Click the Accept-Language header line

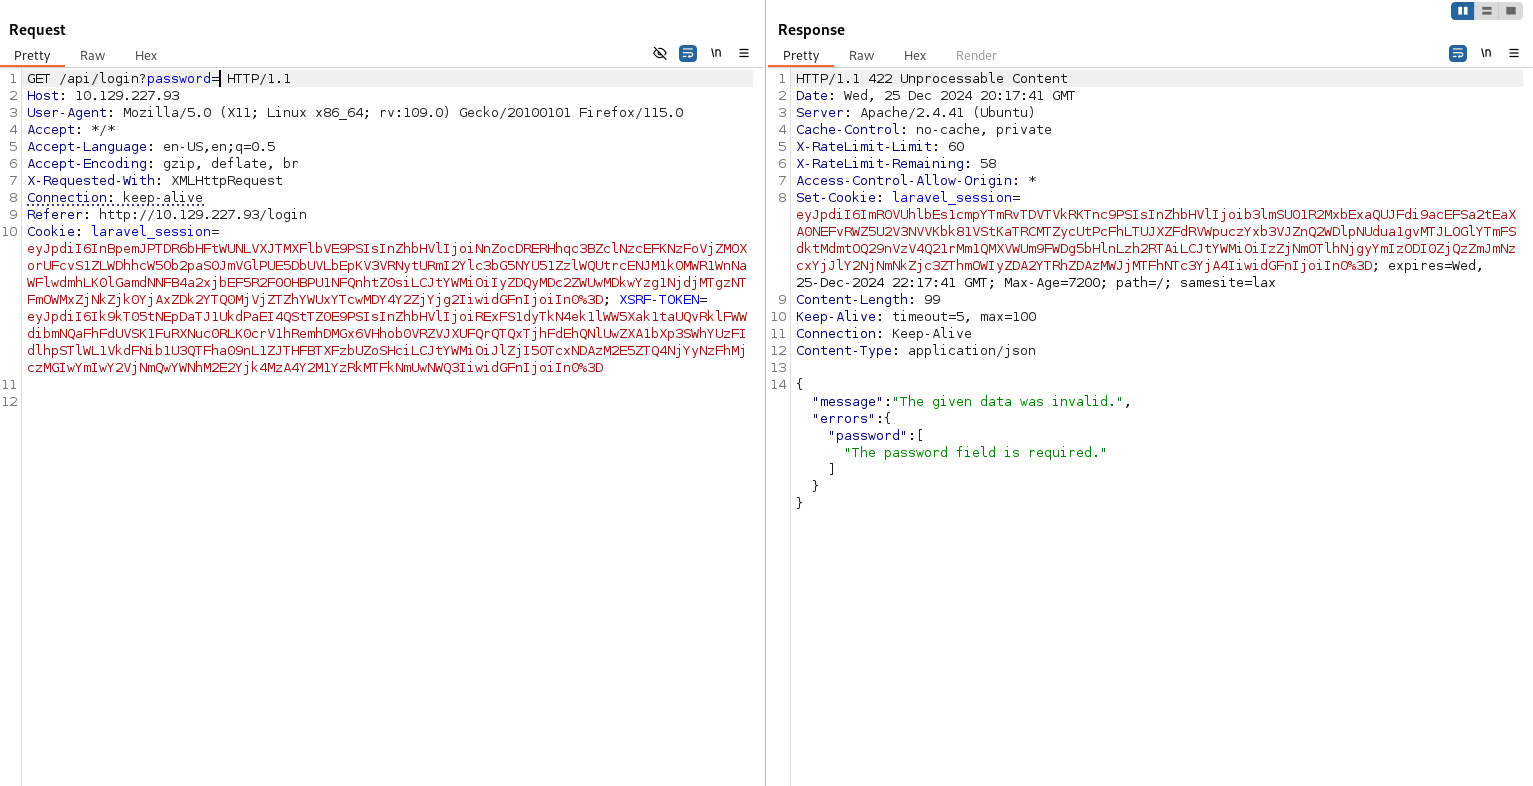[x=151, y=146]
